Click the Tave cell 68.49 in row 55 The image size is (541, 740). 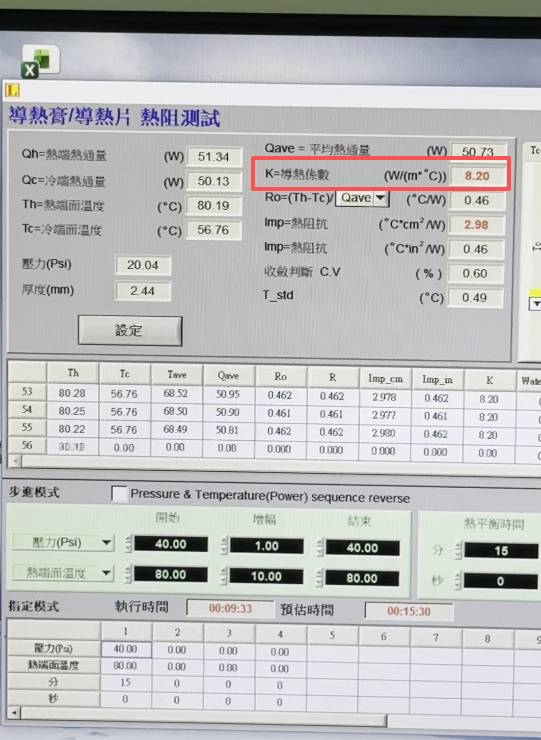point(175,429)
